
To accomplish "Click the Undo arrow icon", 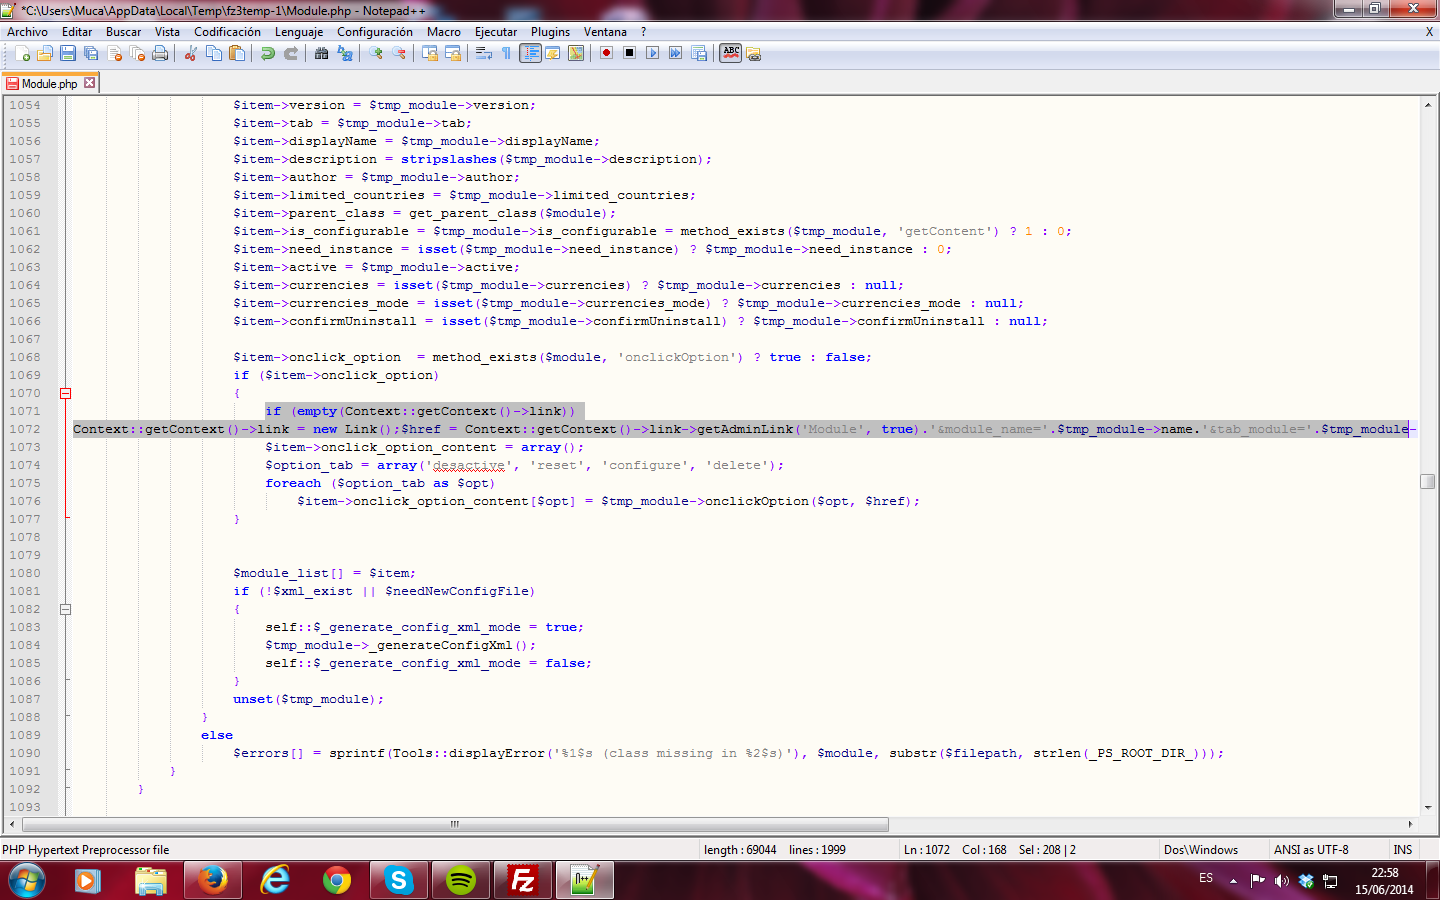I will (267, 53).
